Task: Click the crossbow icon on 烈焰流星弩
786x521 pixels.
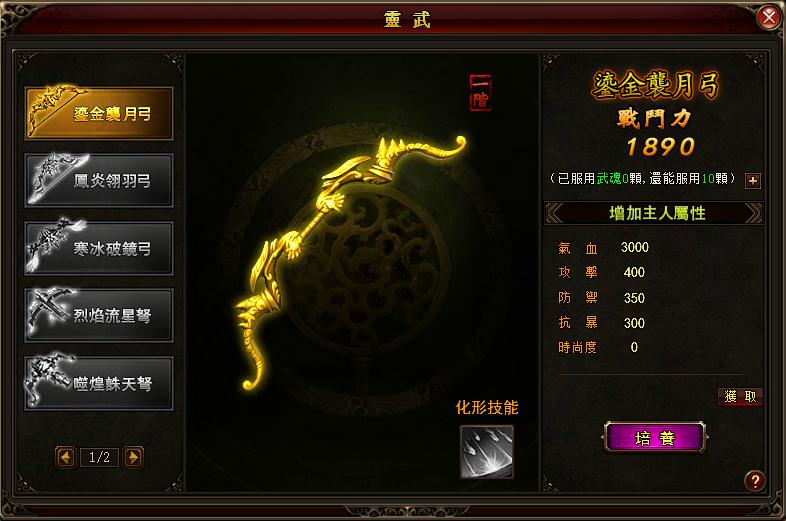Action: (52, 311)
